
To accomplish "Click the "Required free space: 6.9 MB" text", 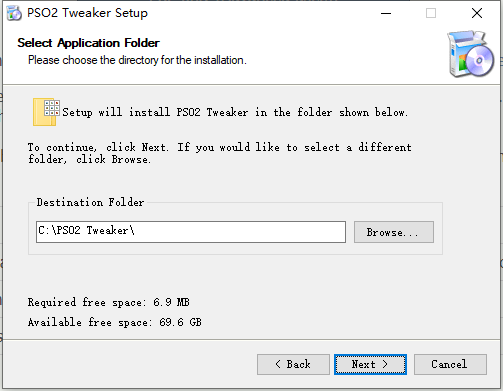I will click(x=109, y=302).
